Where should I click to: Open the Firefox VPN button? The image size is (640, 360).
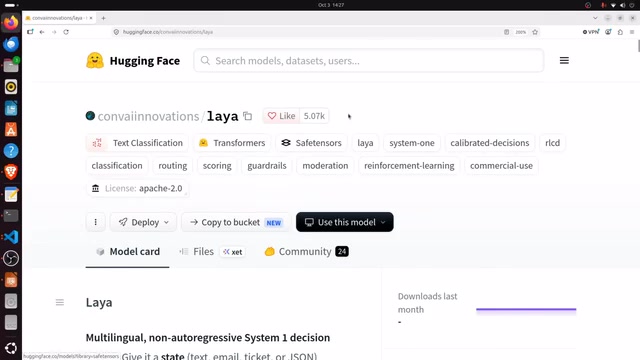pos(591,32)
